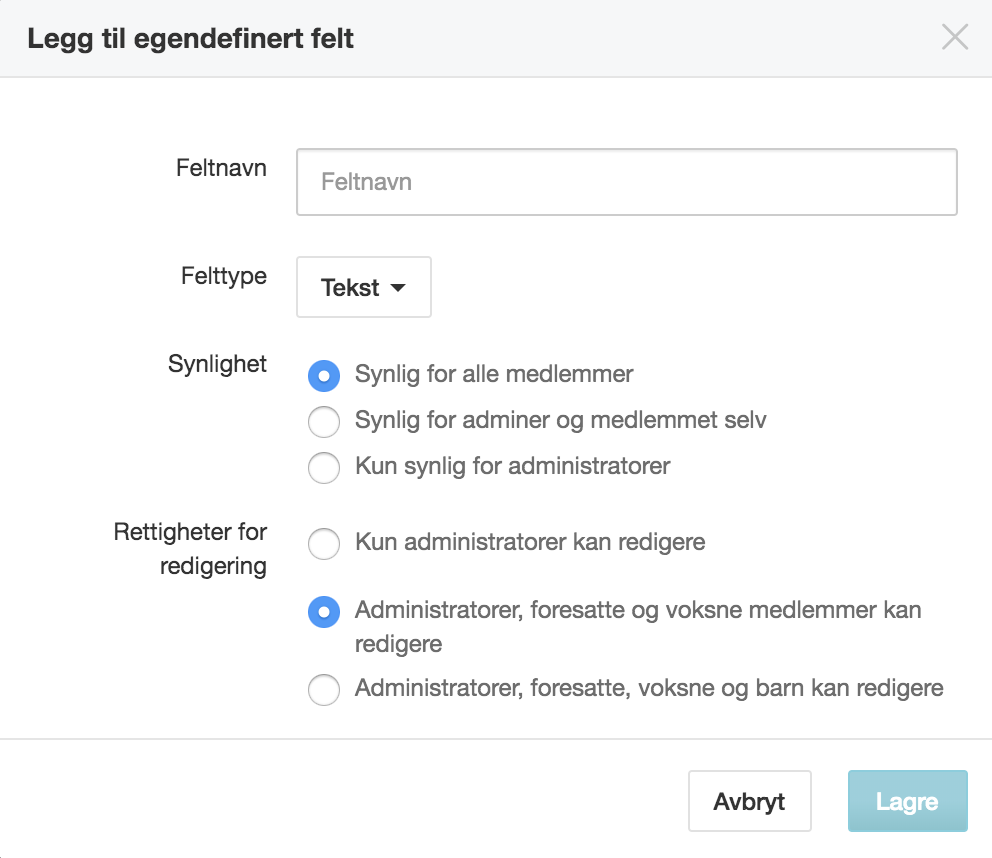Screen dimensions: 992x858
Task: Select the Synlig for alle medlemmer radio button
Action: click(324, 376)
